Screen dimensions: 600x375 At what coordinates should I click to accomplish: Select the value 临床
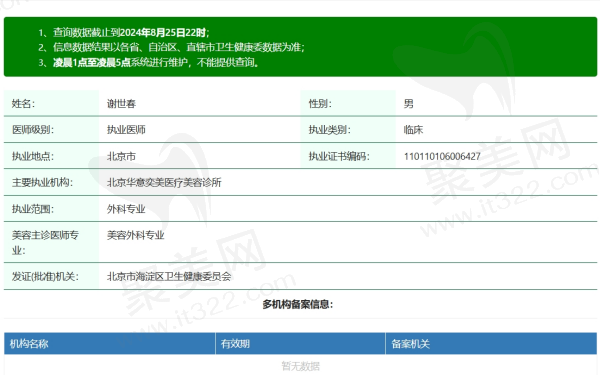pos(413,130)
